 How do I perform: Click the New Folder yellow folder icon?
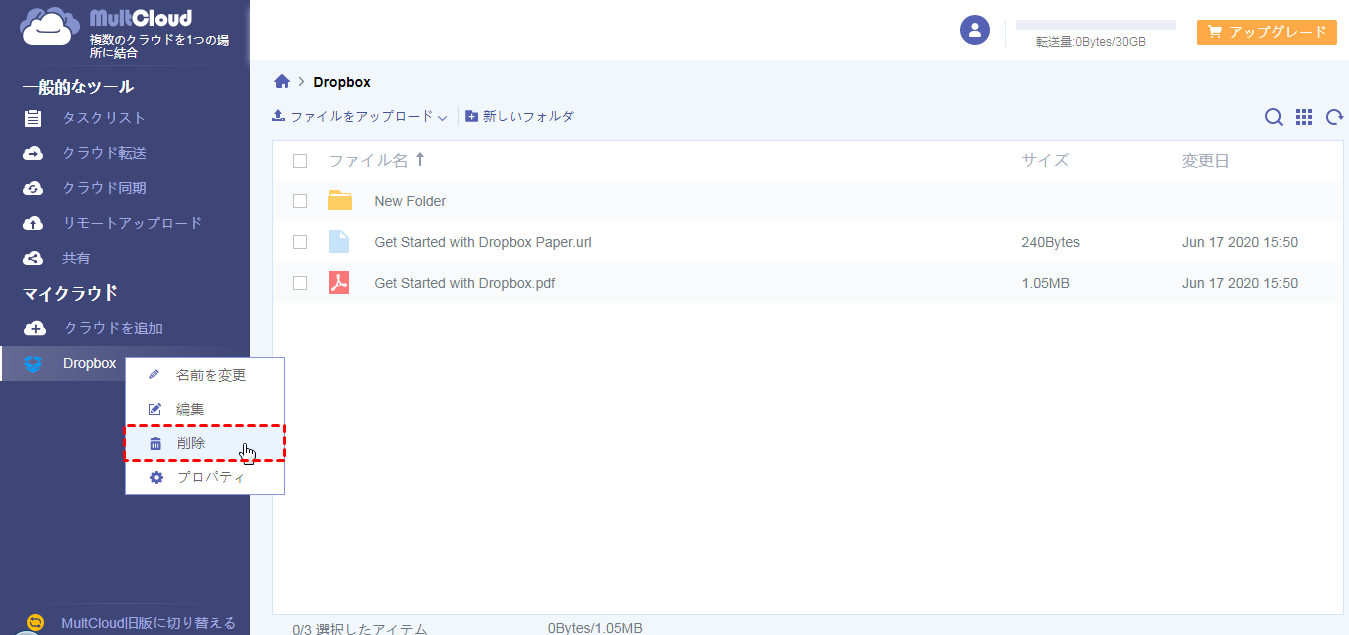(340, 200)
